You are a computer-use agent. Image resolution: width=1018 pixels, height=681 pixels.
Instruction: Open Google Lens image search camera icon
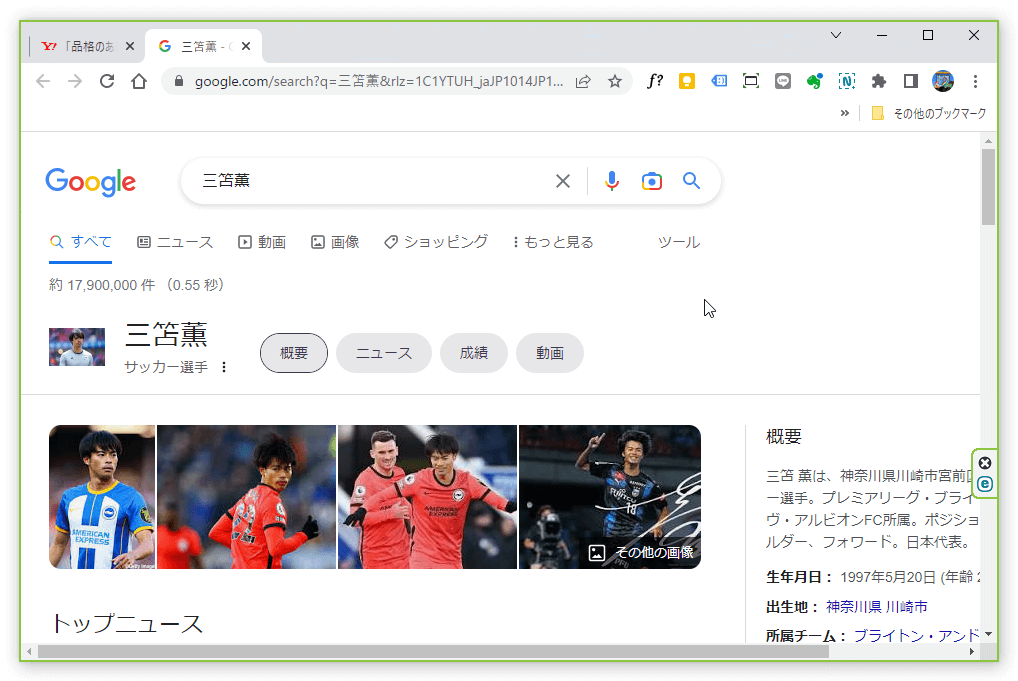coord(652,181)
